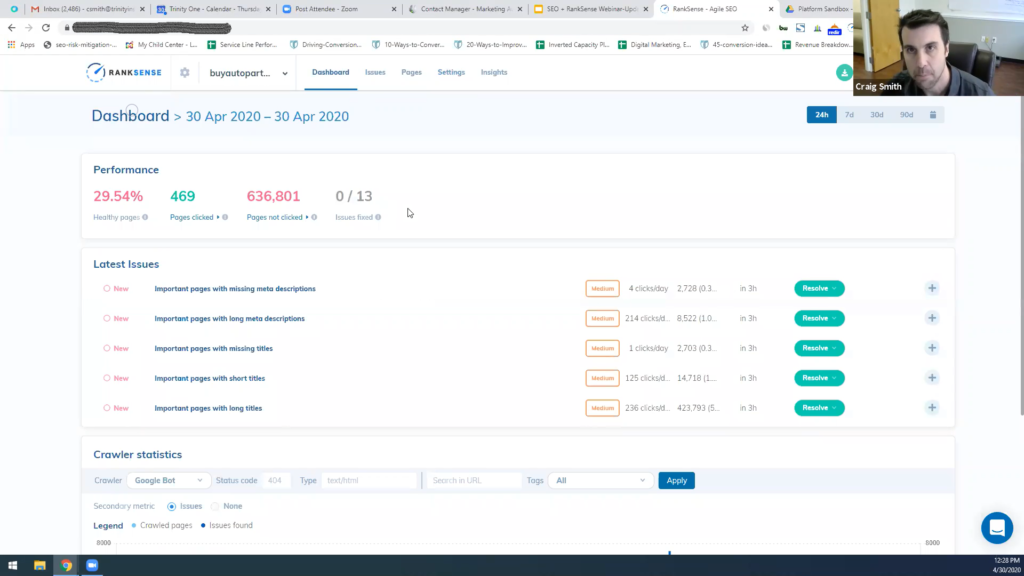Select the 90d time range
Screen dimensions: 1024x576
pyautogui.click(x=906, y=115)
